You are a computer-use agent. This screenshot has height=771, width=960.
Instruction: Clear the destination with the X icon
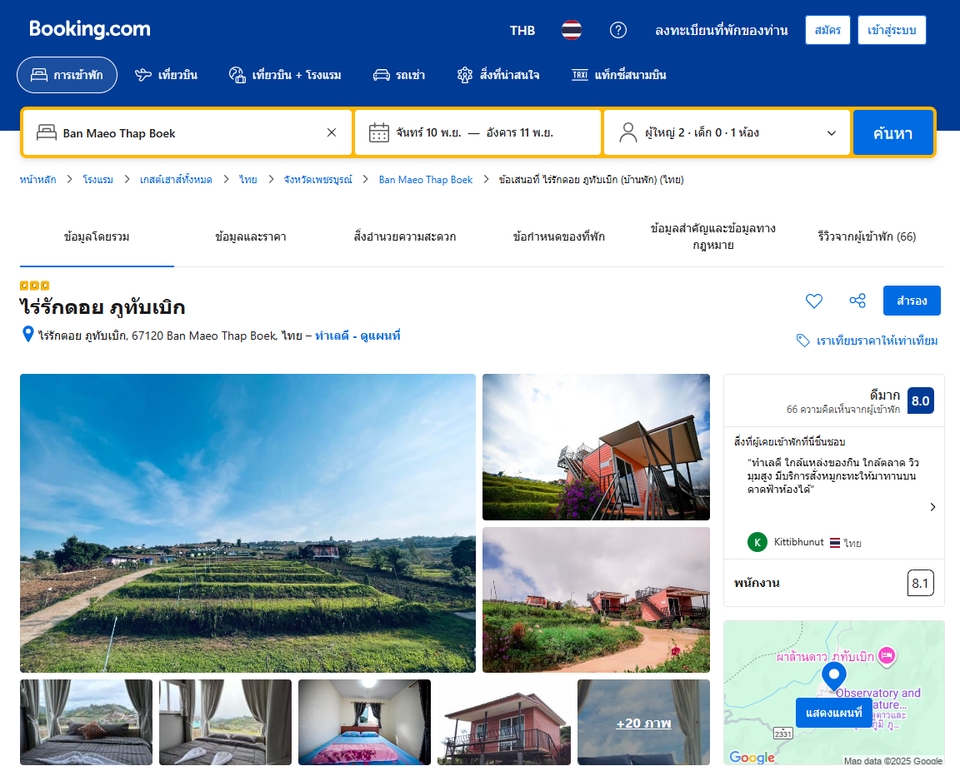(x=331, y=133)
